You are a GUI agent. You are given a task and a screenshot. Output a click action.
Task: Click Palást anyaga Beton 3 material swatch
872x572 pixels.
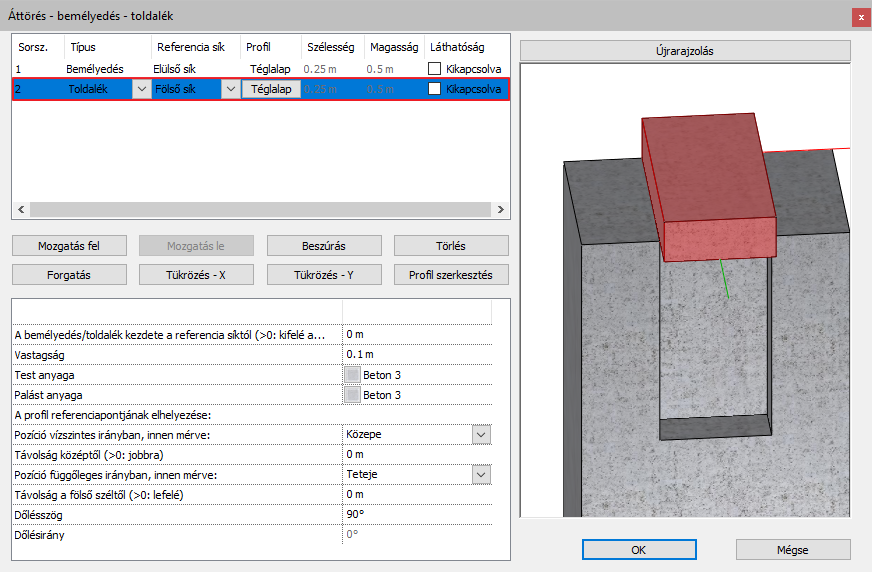pyautogui.click(x=352, y=395)
